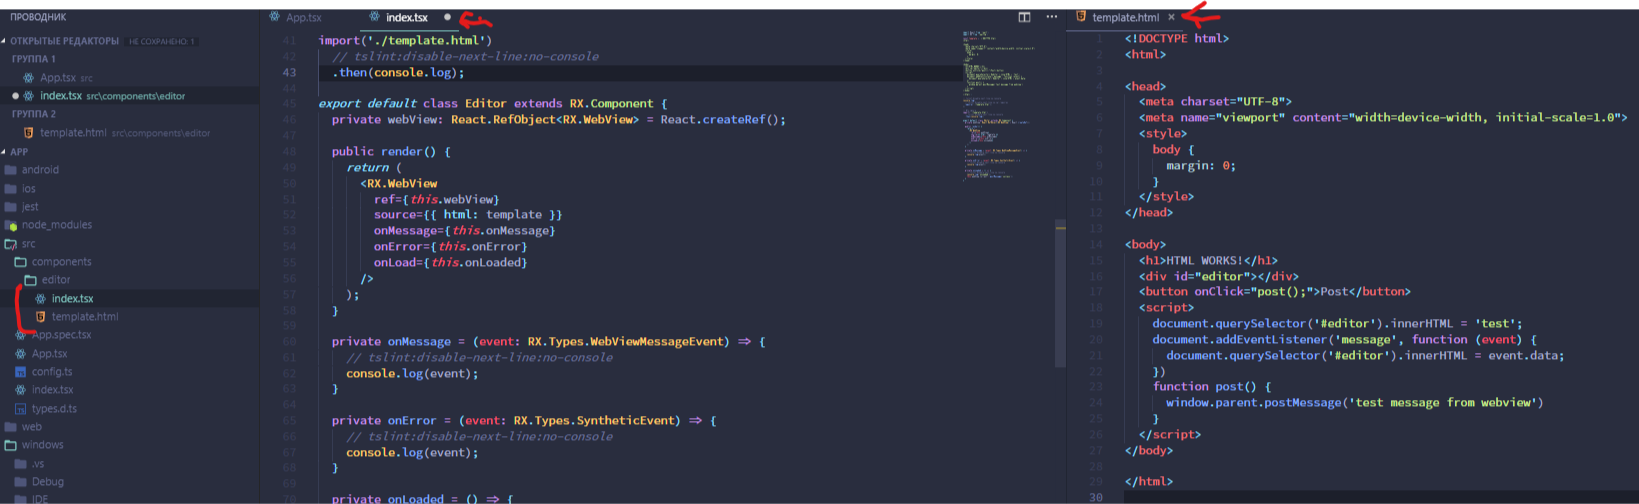Click the jest folder icon
Image resolution: width=1639 pixels, height=504 pixels.
point(11,207)
